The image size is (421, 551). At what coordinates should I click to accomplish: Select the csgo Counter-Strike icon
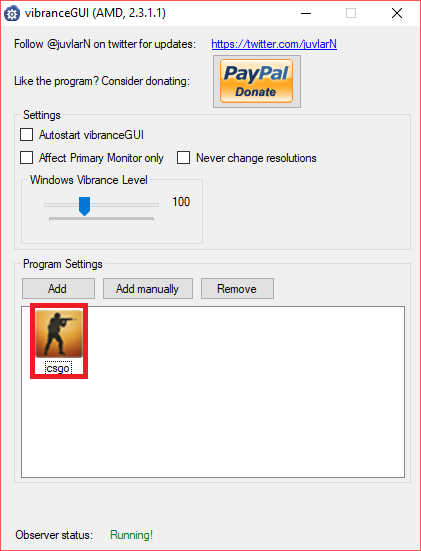point(59,333)
